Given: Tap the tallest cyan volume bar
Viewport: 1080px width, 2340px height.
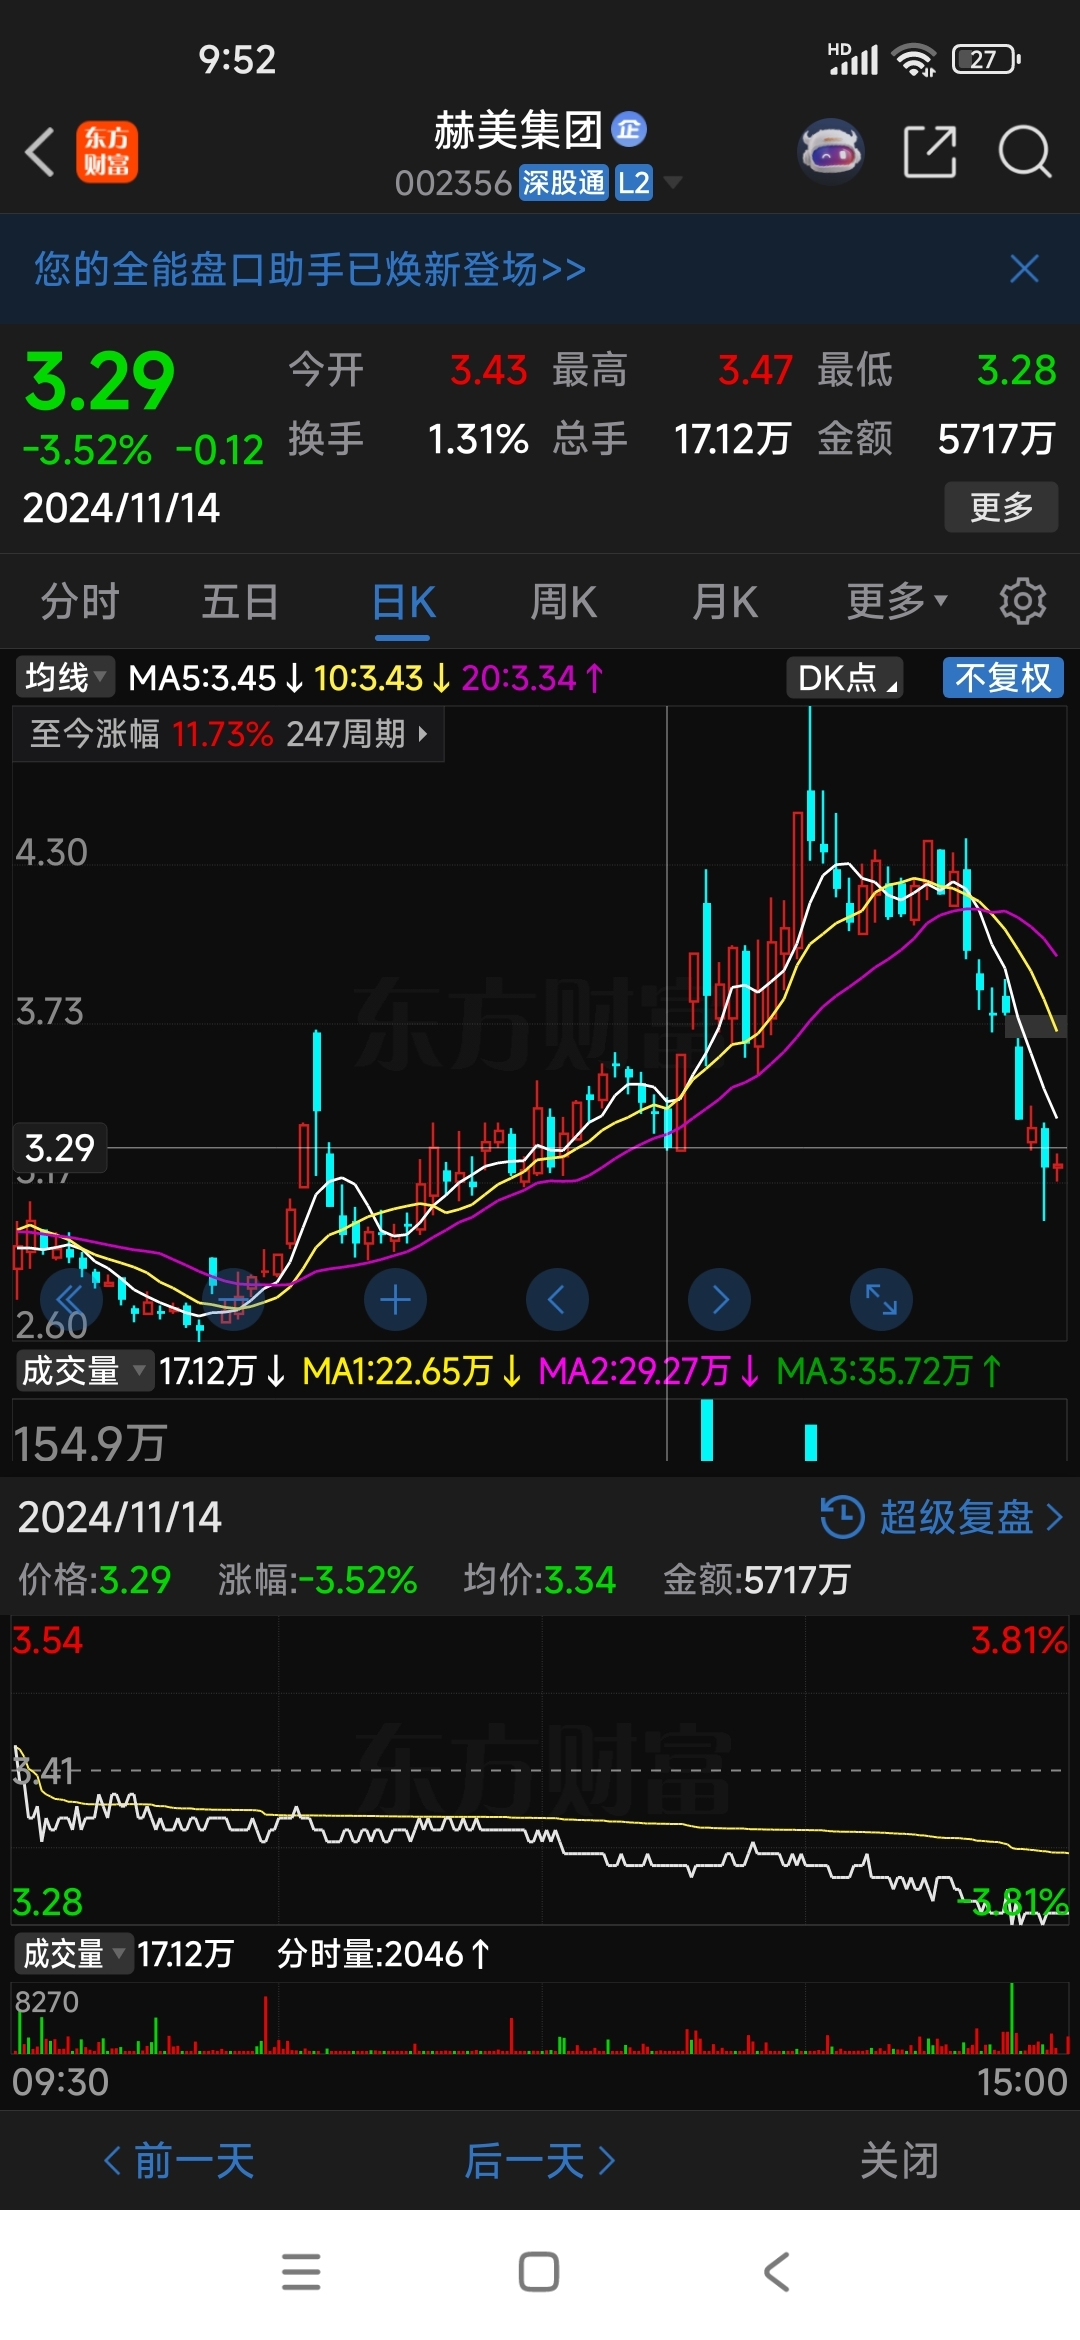Looking at the screenshot, I should tap(707, 1430).
